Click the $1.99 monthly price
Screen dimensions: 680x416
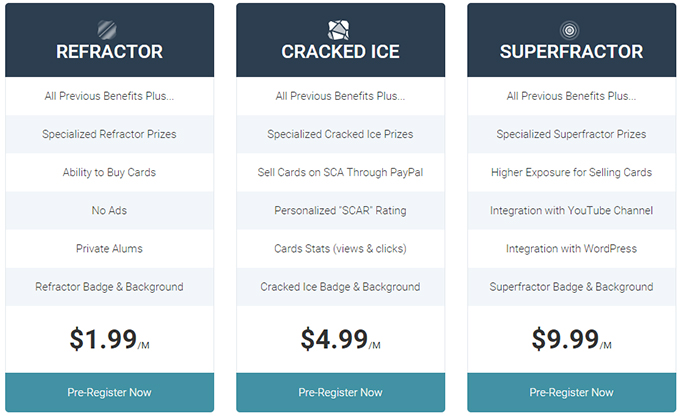tap(109, 339)
